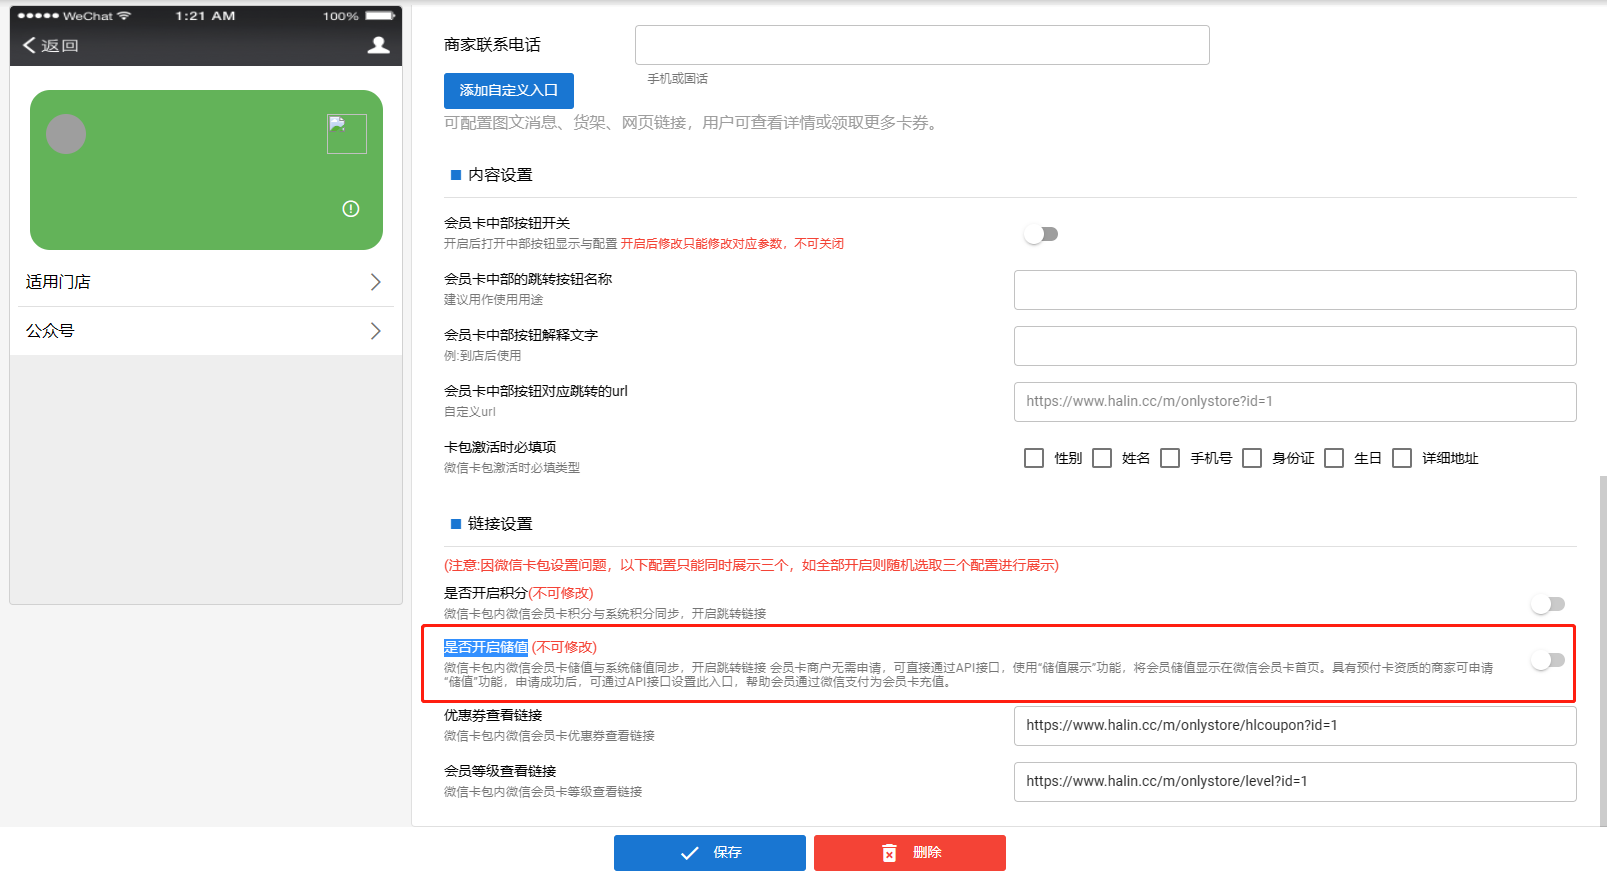
Task: Open the profile icon in phone header
Action: tap(378, 45)
